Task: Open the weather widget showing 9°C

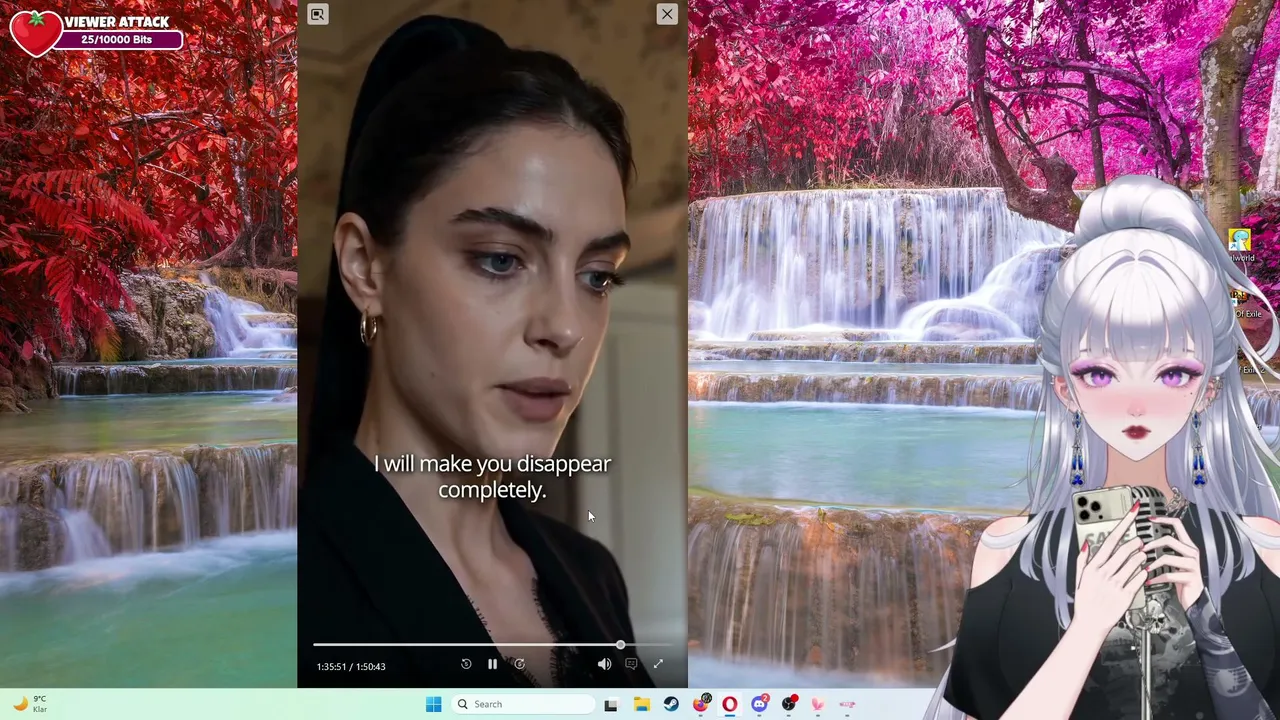Action: click(x=30, y=704)
